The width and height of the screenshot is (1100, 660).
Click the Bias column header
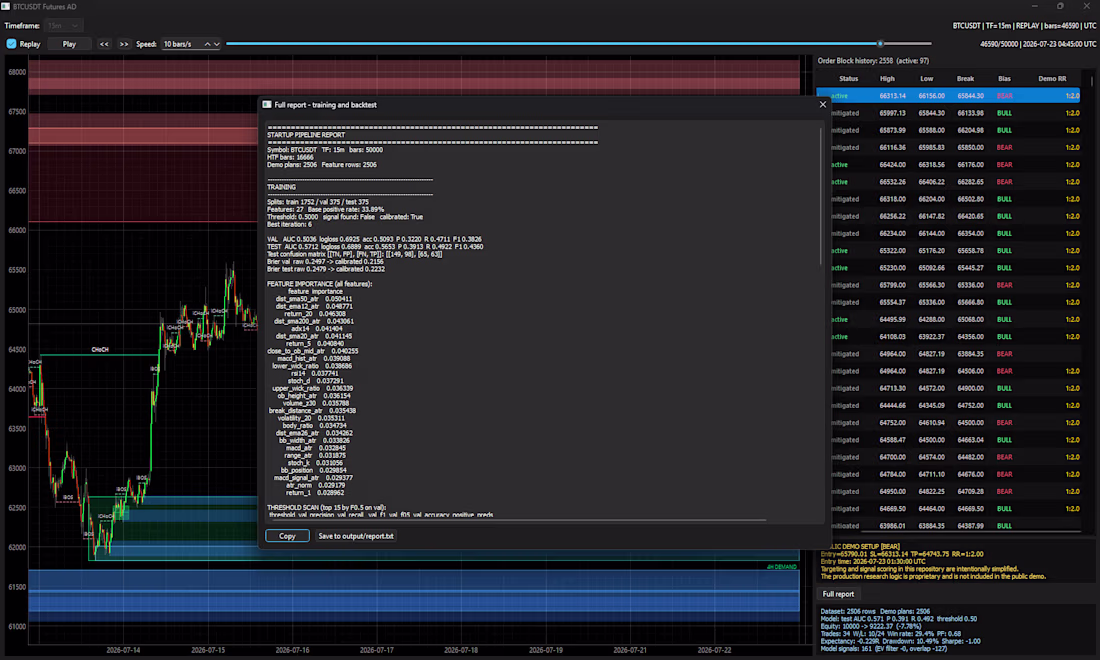click(x=1005, y=79)
